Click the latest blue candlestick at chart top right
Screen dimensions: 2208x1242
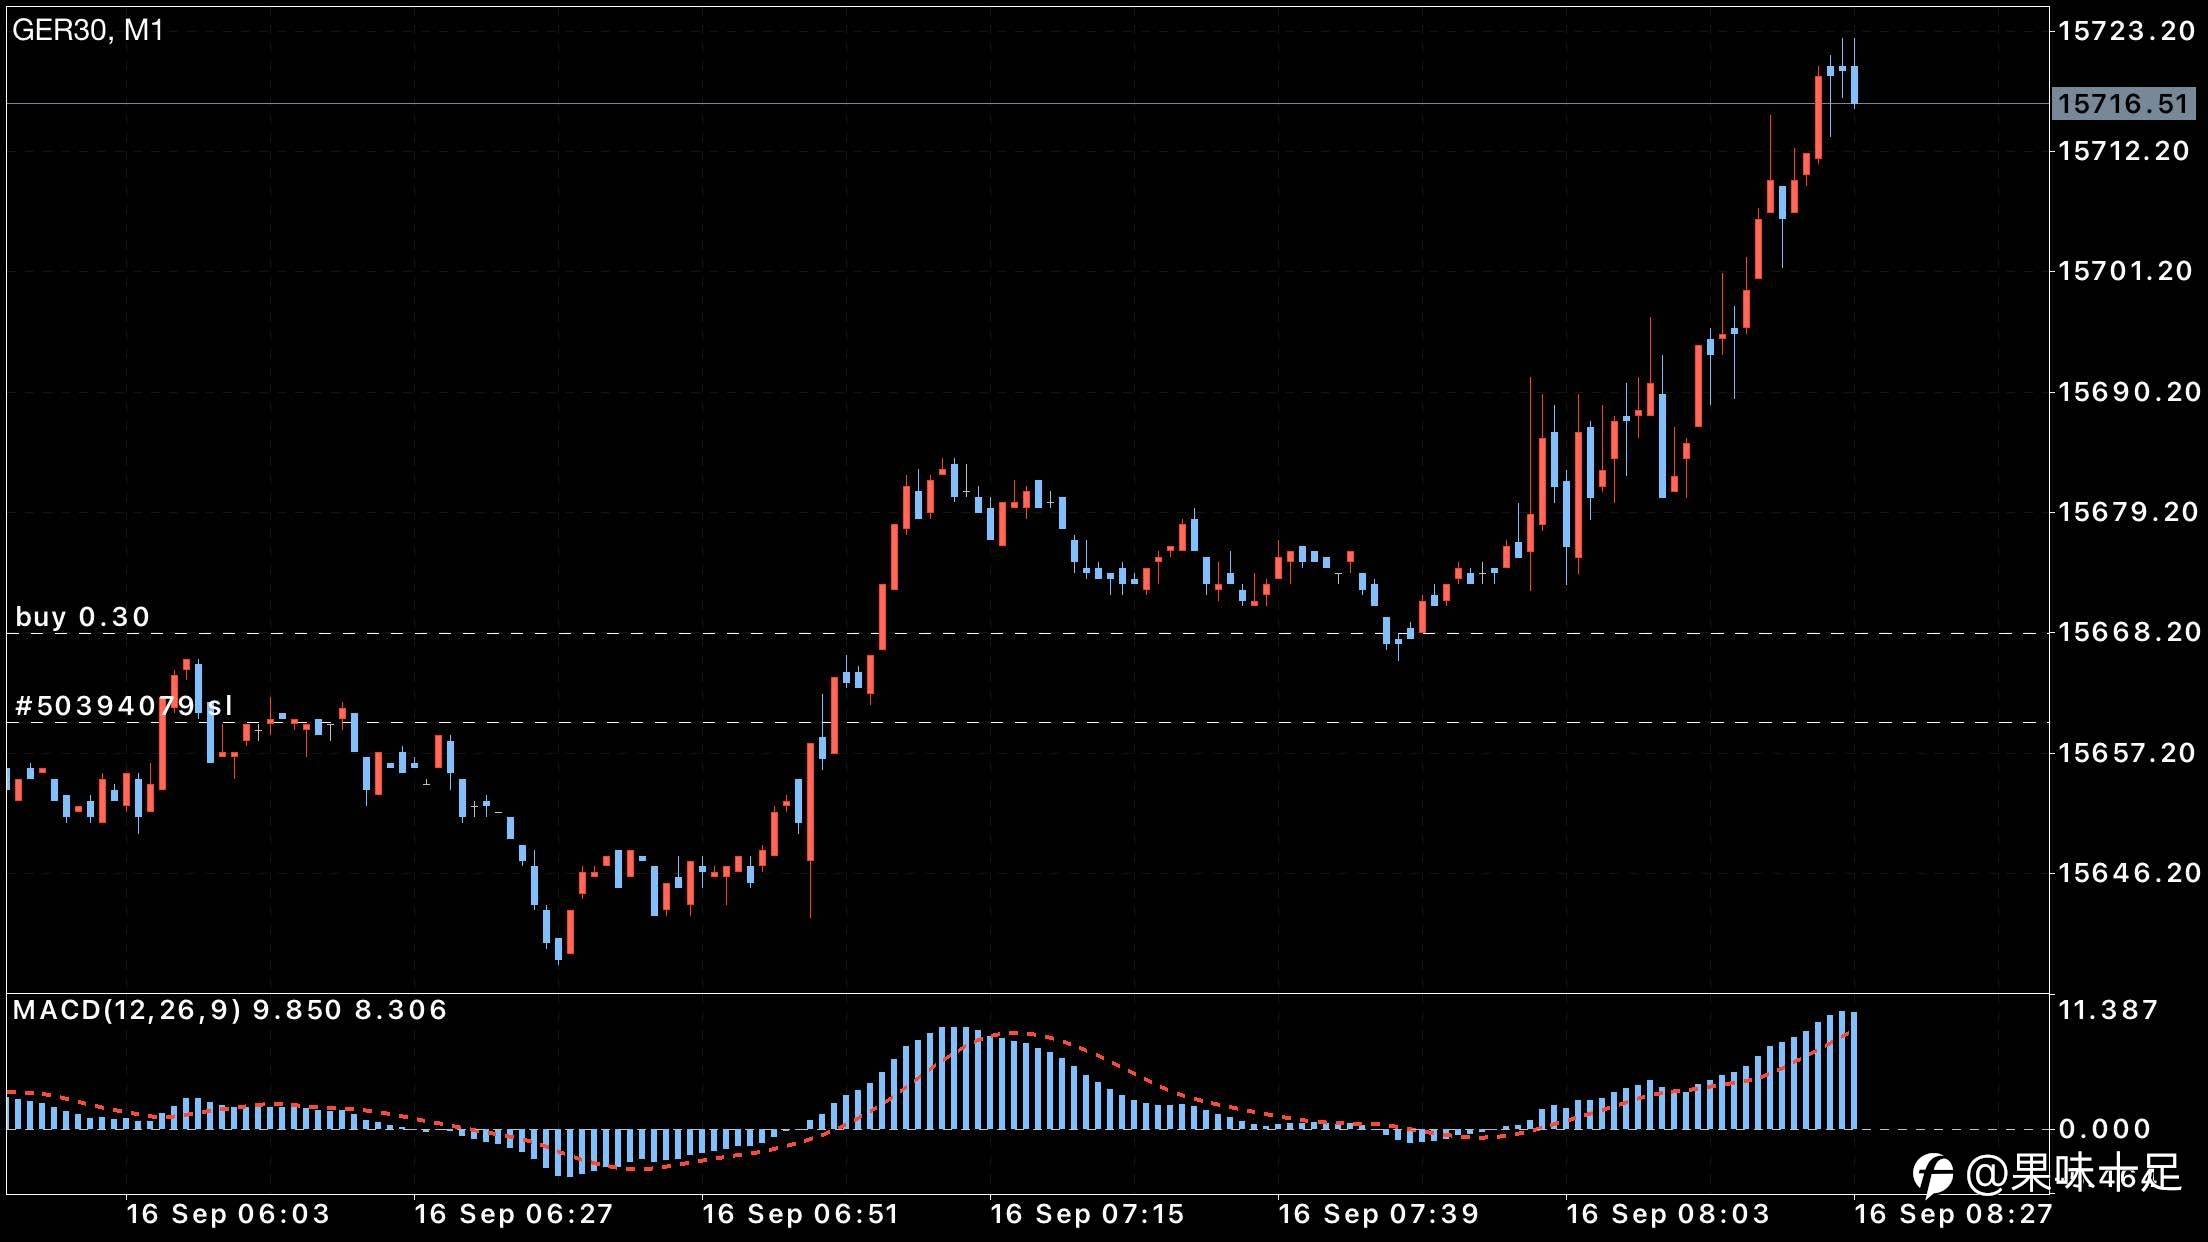point(1854,84)
